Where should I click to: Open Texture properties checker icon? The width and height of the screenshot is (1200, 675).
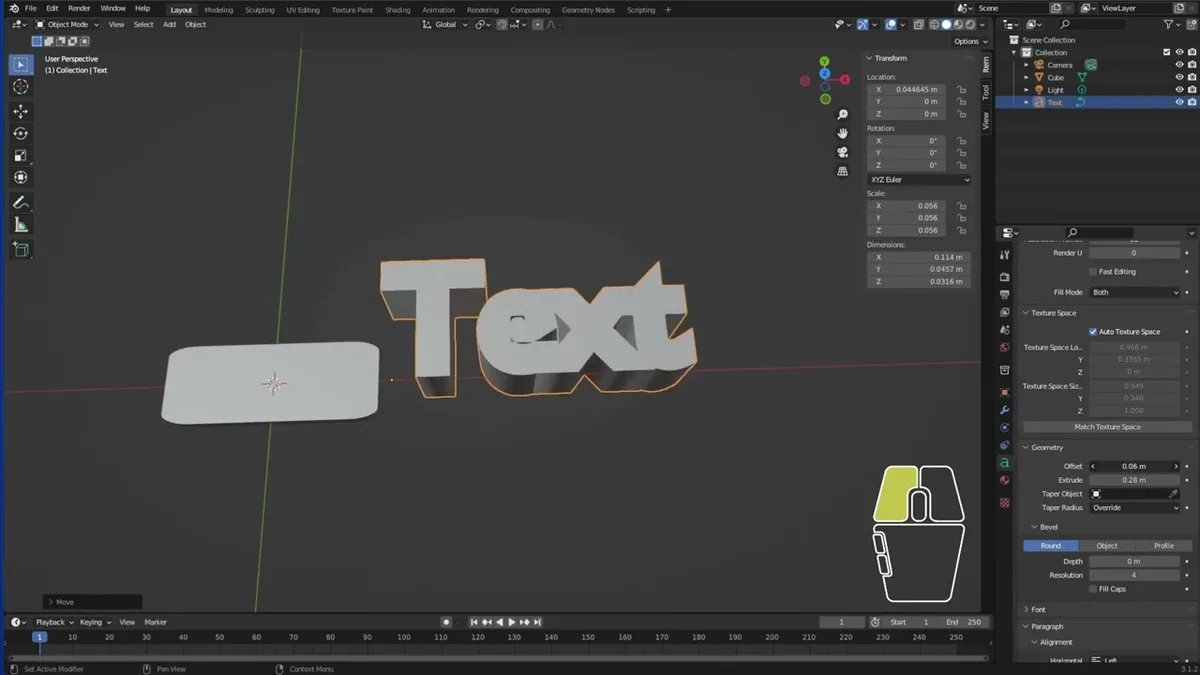tap(1005, 503)
